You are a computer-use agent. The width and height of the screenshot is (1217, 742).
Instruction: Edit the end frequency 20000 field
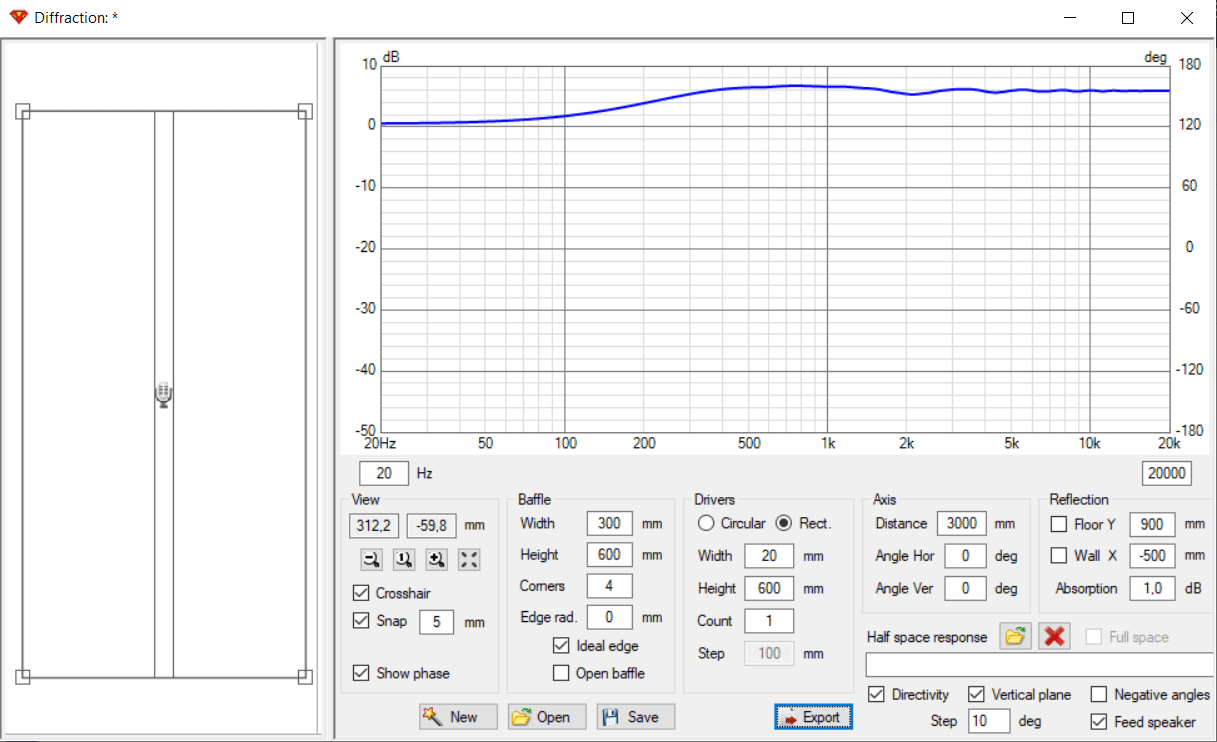(1166, 473)
